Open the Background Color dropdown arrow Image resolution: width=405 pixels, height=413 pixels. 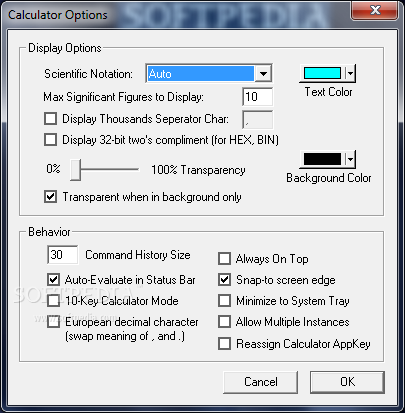[x=350, y=159]
